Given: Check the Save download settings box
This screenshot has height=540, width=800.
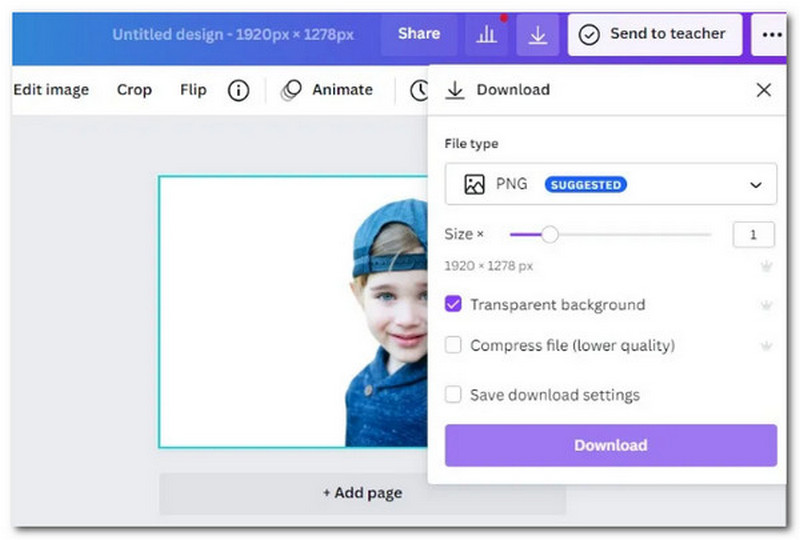Looking at the screenshot, I should [453, 395].
